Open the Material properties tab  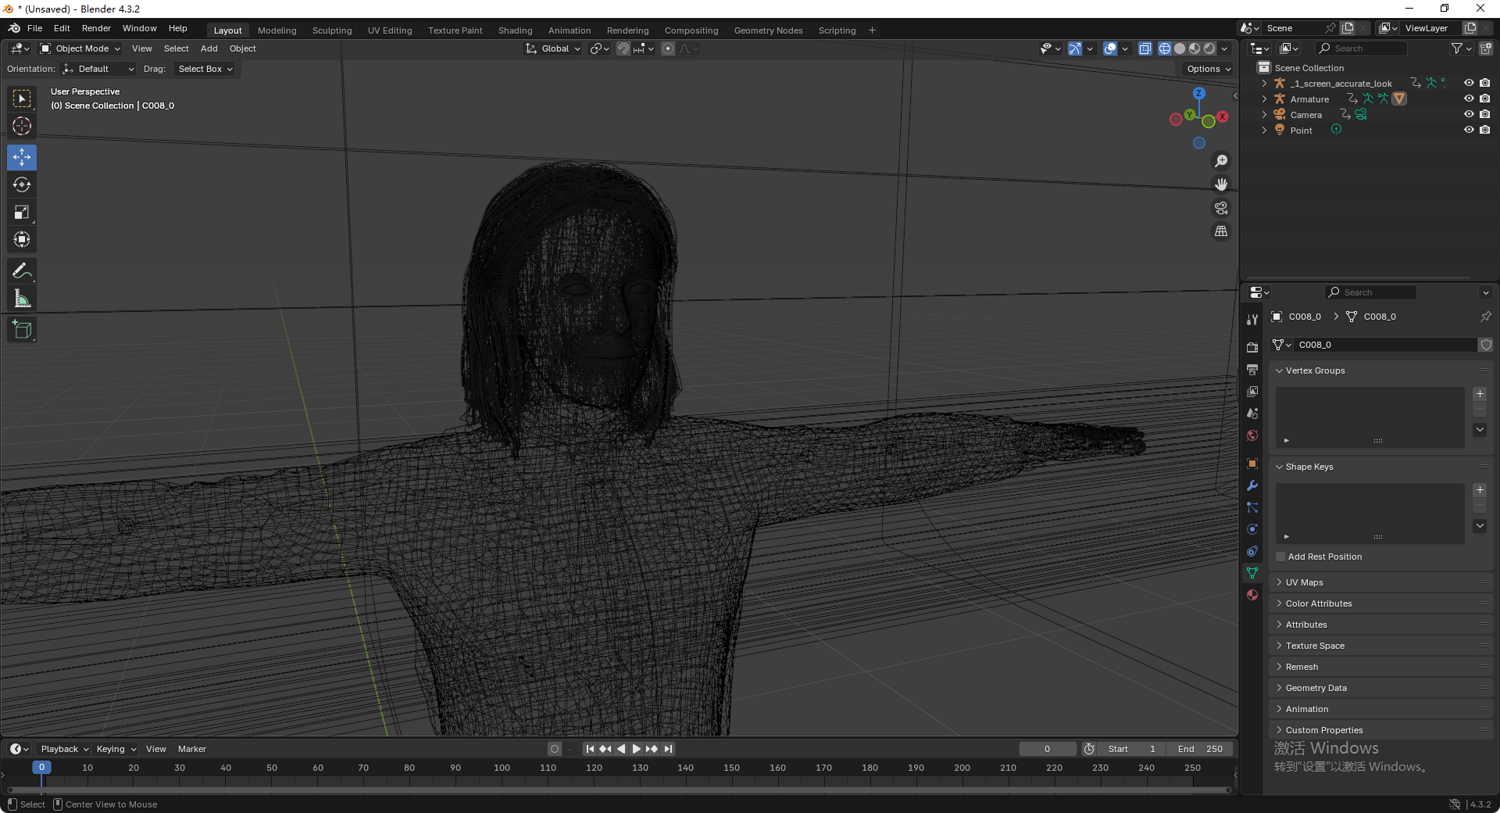[x=1252, y=595]
